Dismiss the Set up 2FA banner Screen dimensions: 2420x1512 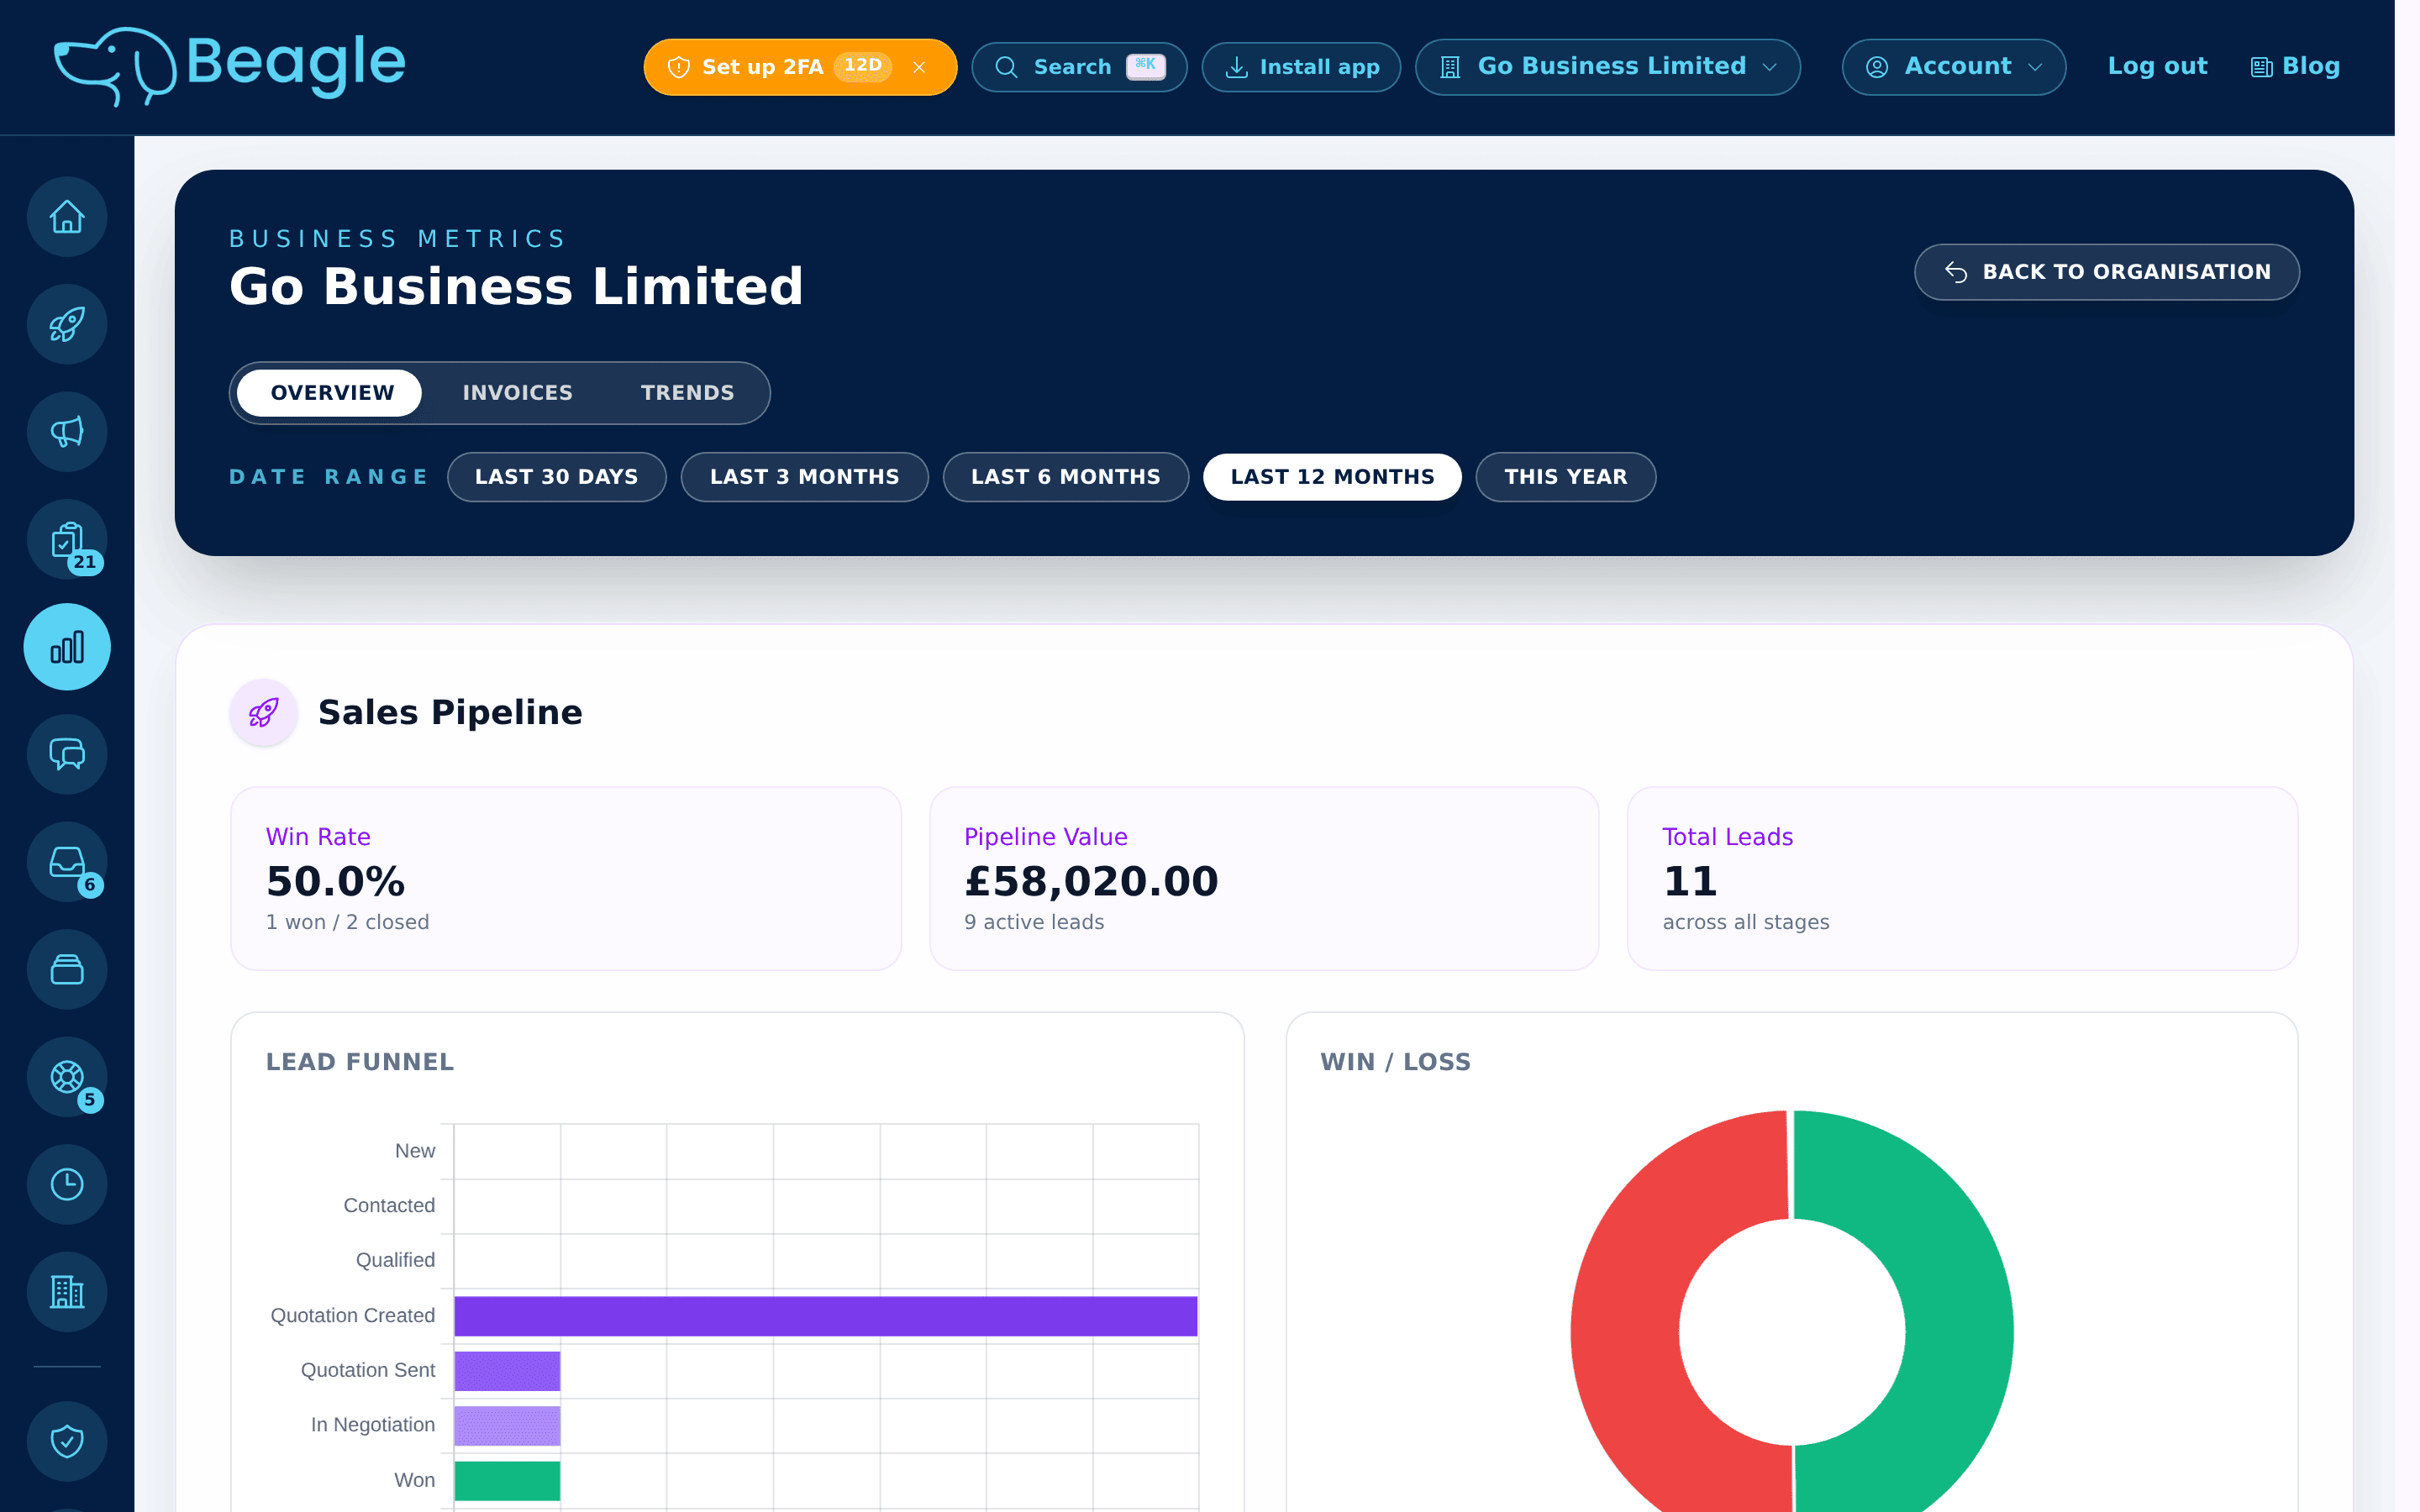coord(919,67)
